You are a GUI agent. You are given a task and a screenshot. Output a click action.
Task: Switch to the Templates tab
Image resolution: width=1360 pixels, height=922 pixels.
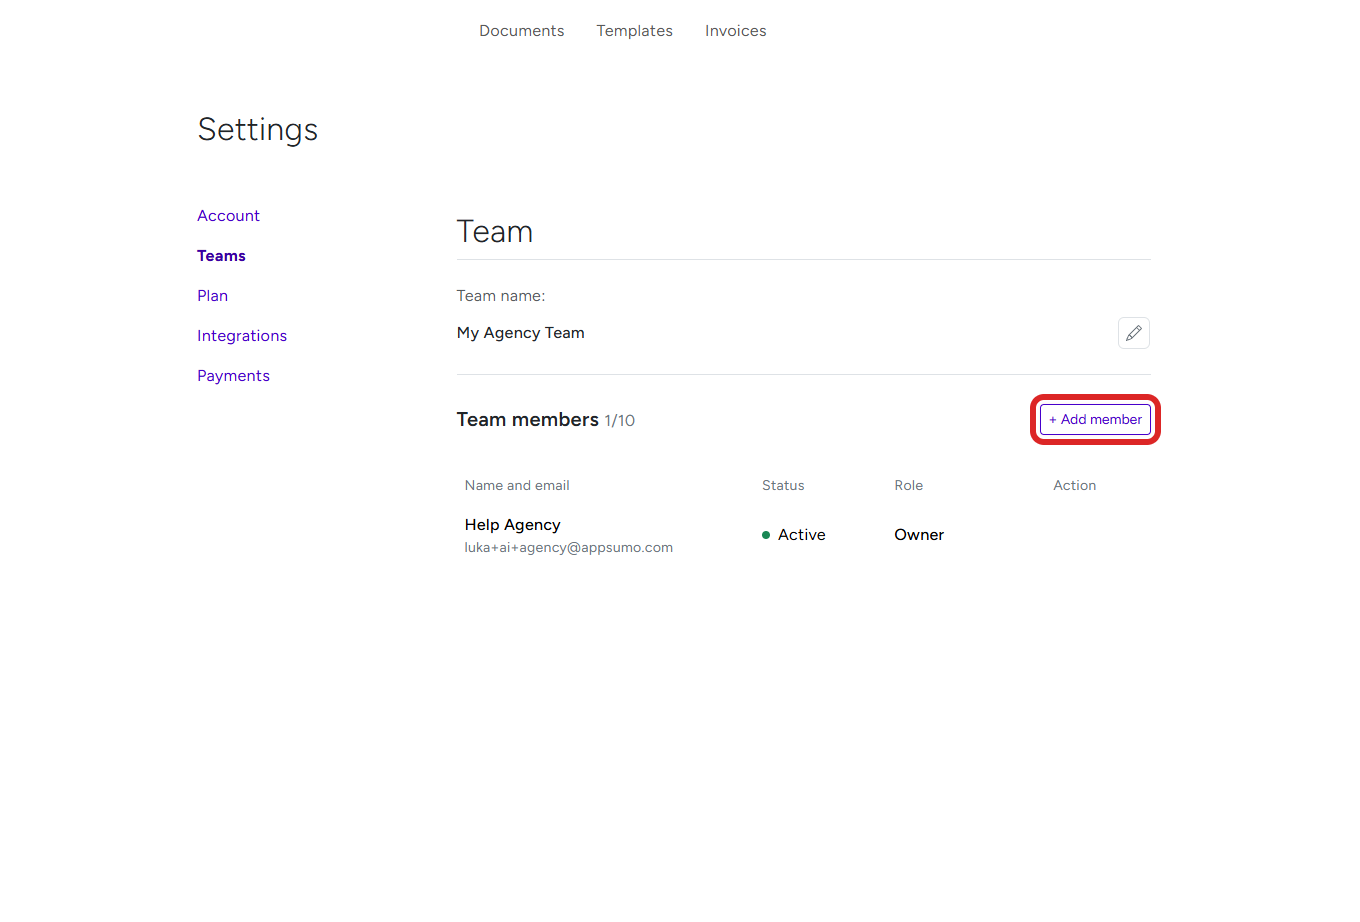click(x=634, y=30)
